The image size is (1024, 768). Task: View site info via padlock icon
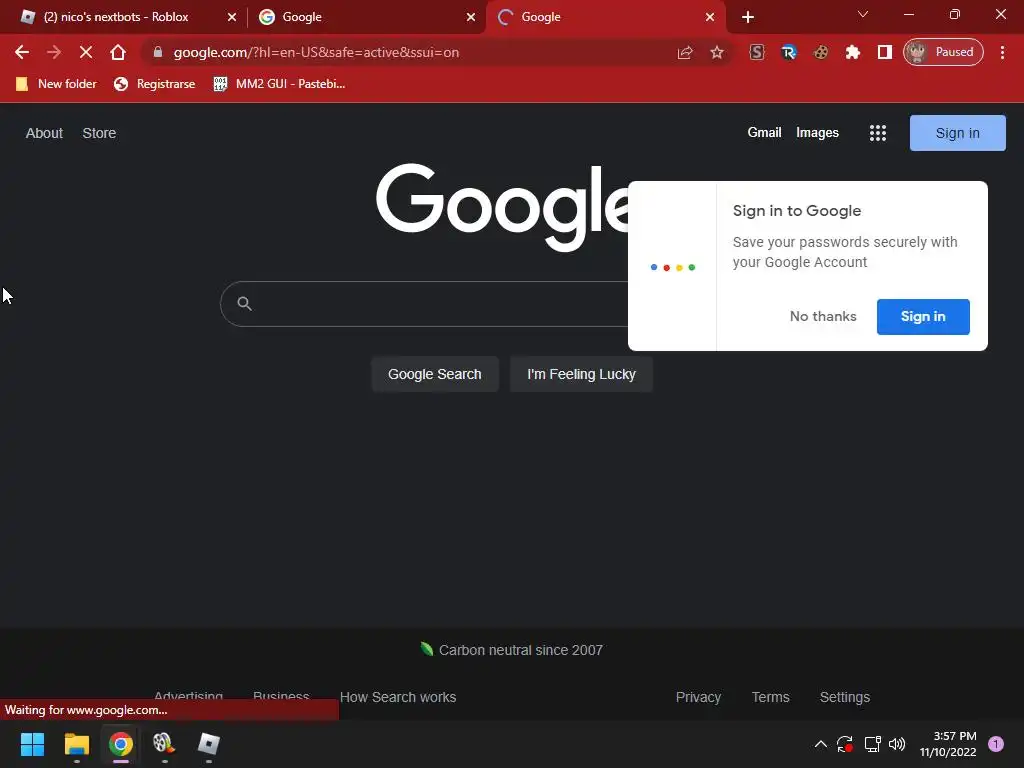pyautogui.click(x=157, y=52)
